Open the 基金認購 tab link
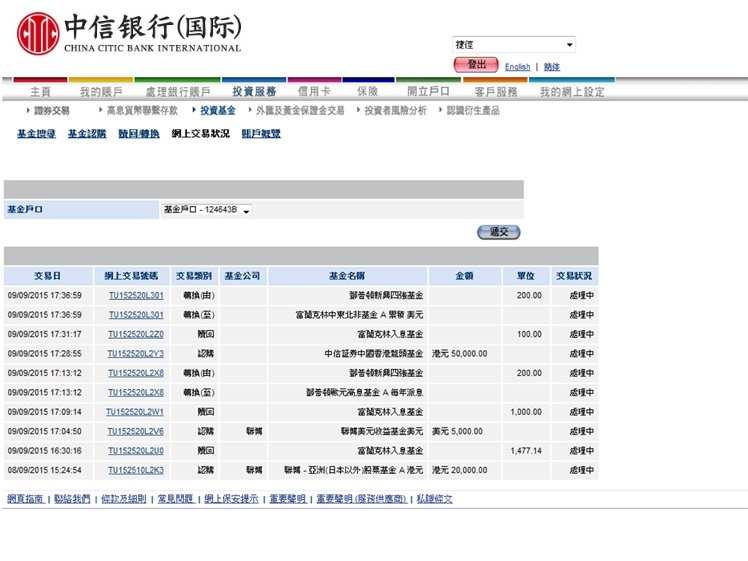This screenshot has height=561, width=748. [87, 134]
